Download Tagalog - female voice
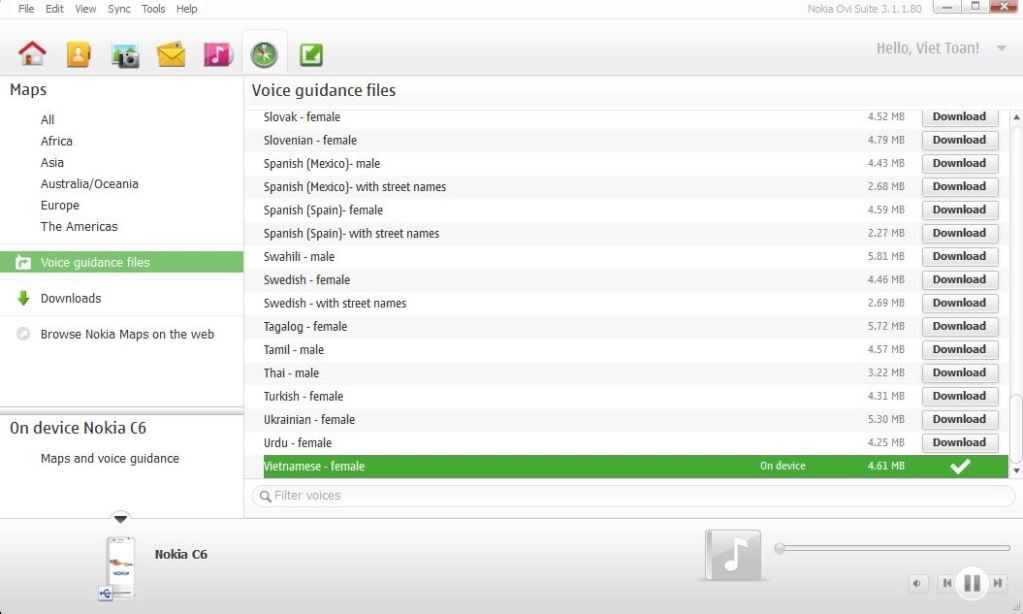 (x=960, y=326)
